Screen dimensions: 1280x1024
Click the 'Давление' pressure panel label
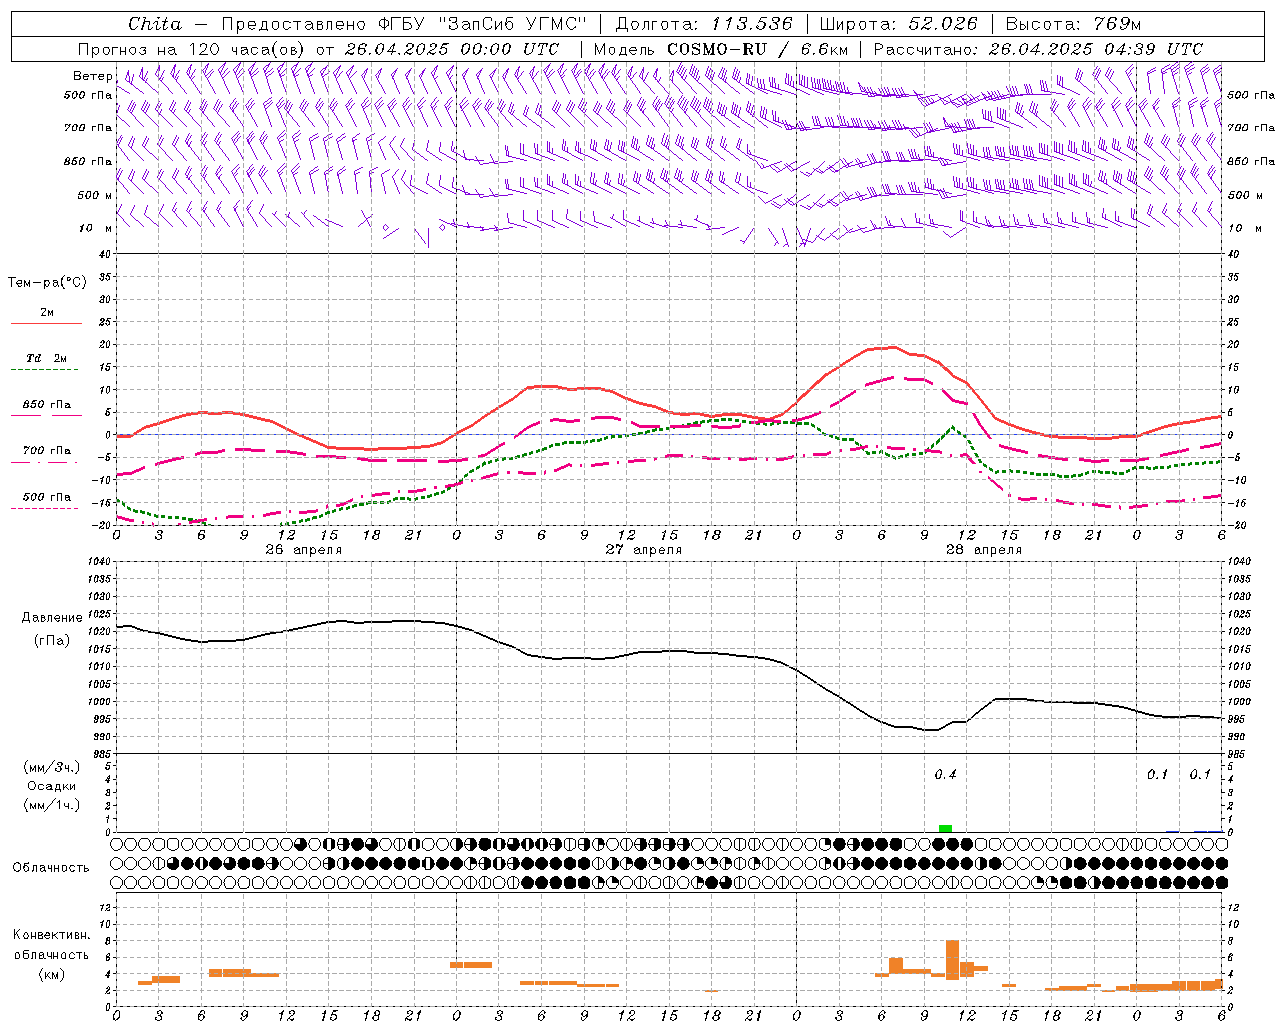[x=52, y=618]
